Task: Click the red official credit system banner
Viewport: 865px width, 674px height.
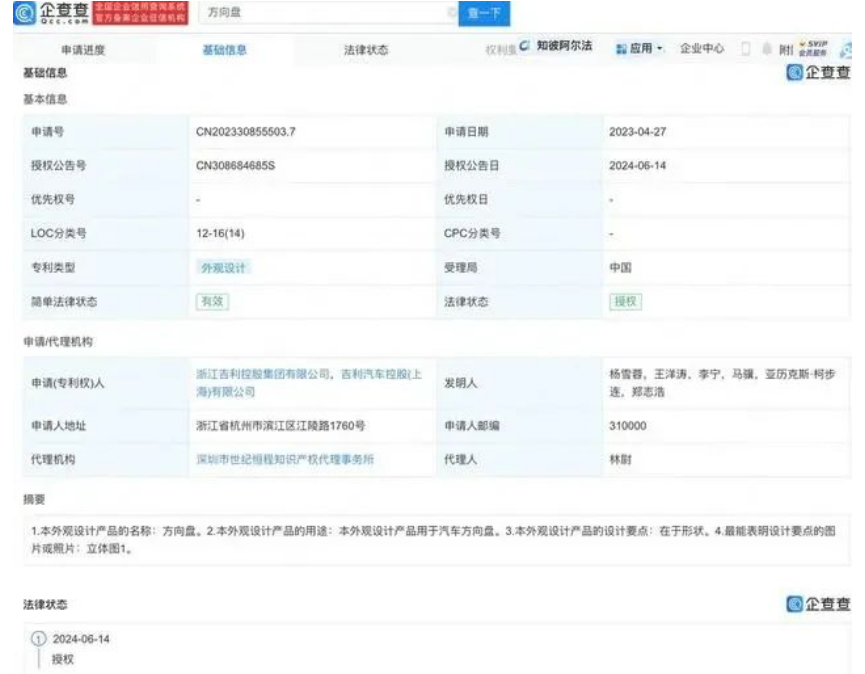Action: point(140,13)
